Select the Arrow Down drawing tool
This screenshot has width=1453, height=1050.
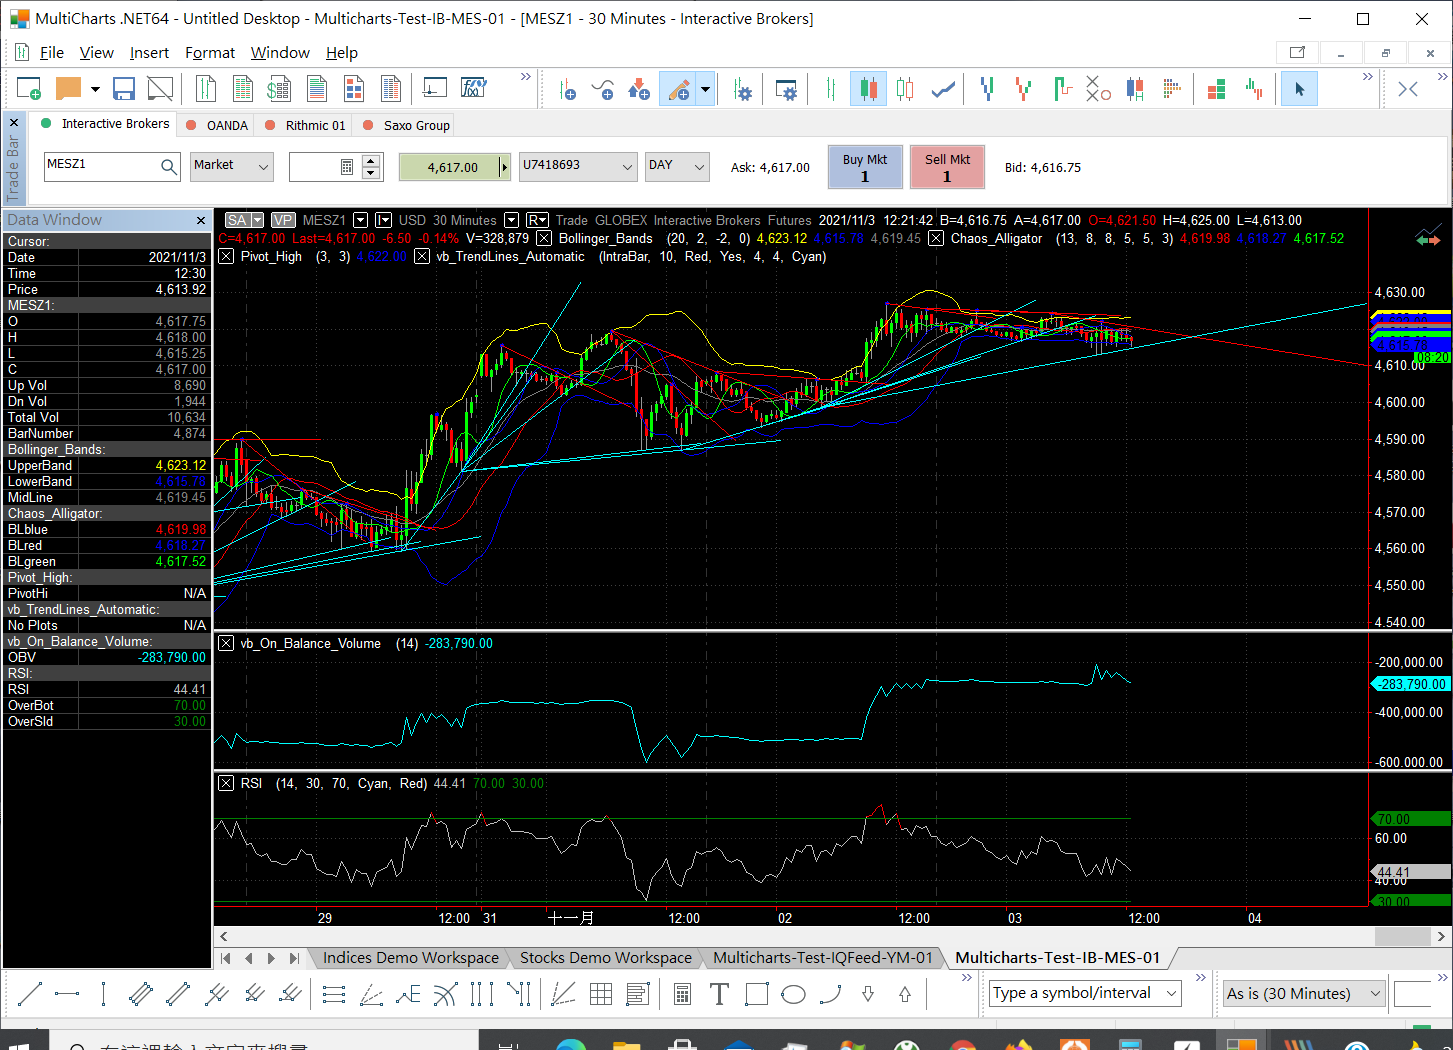click(x=868, y=994)
